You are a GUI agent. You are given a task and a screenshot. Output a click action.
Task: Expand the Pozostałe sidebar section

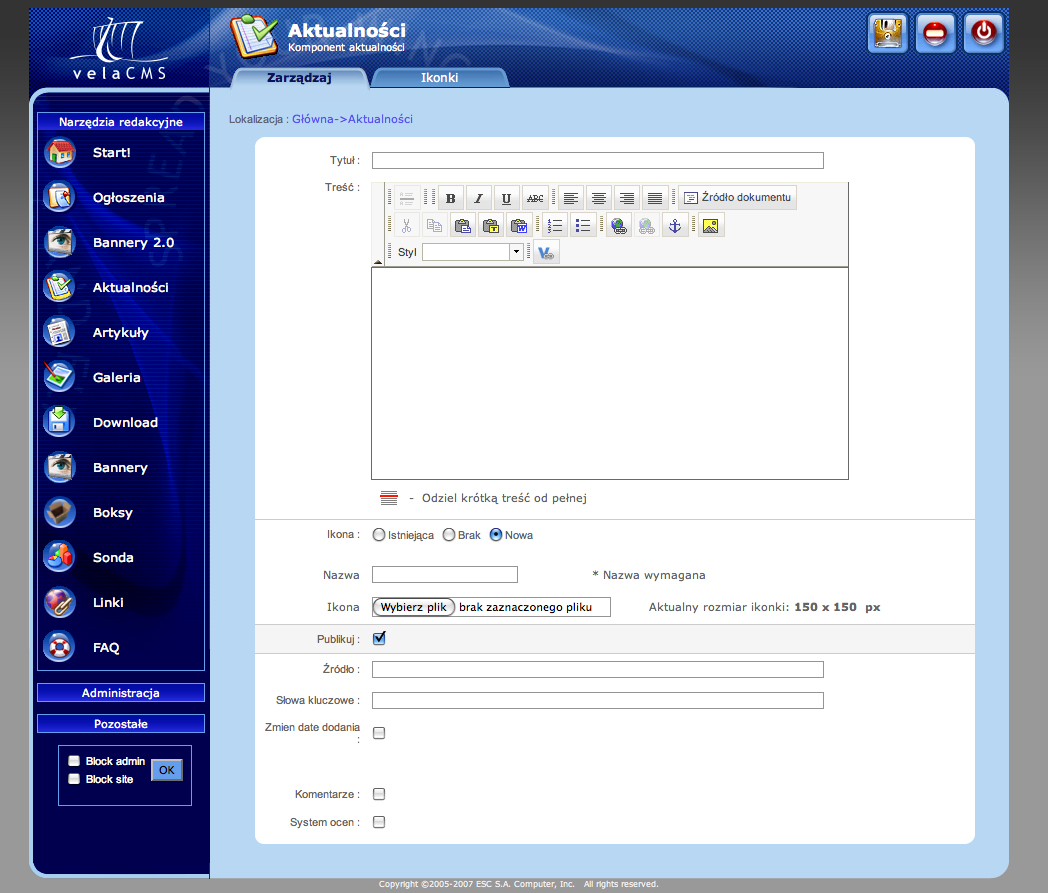click(120, 723)
